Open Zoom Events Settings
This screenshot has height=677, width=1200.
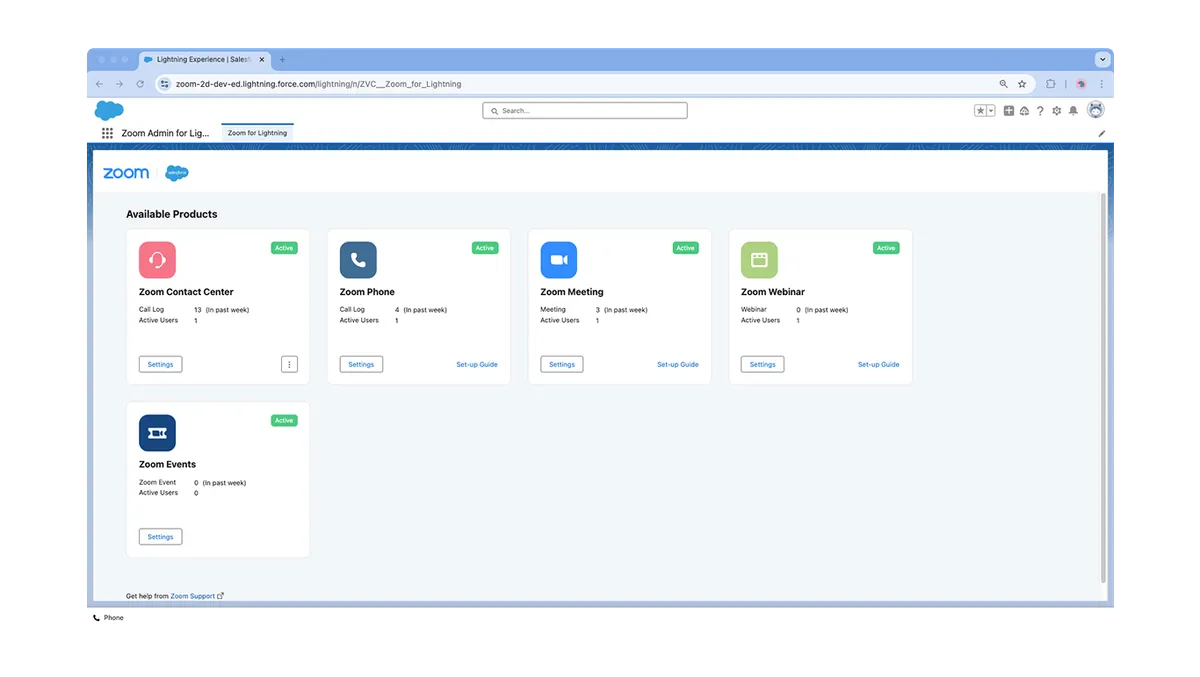pyautogui.click(x=160, y=537)
